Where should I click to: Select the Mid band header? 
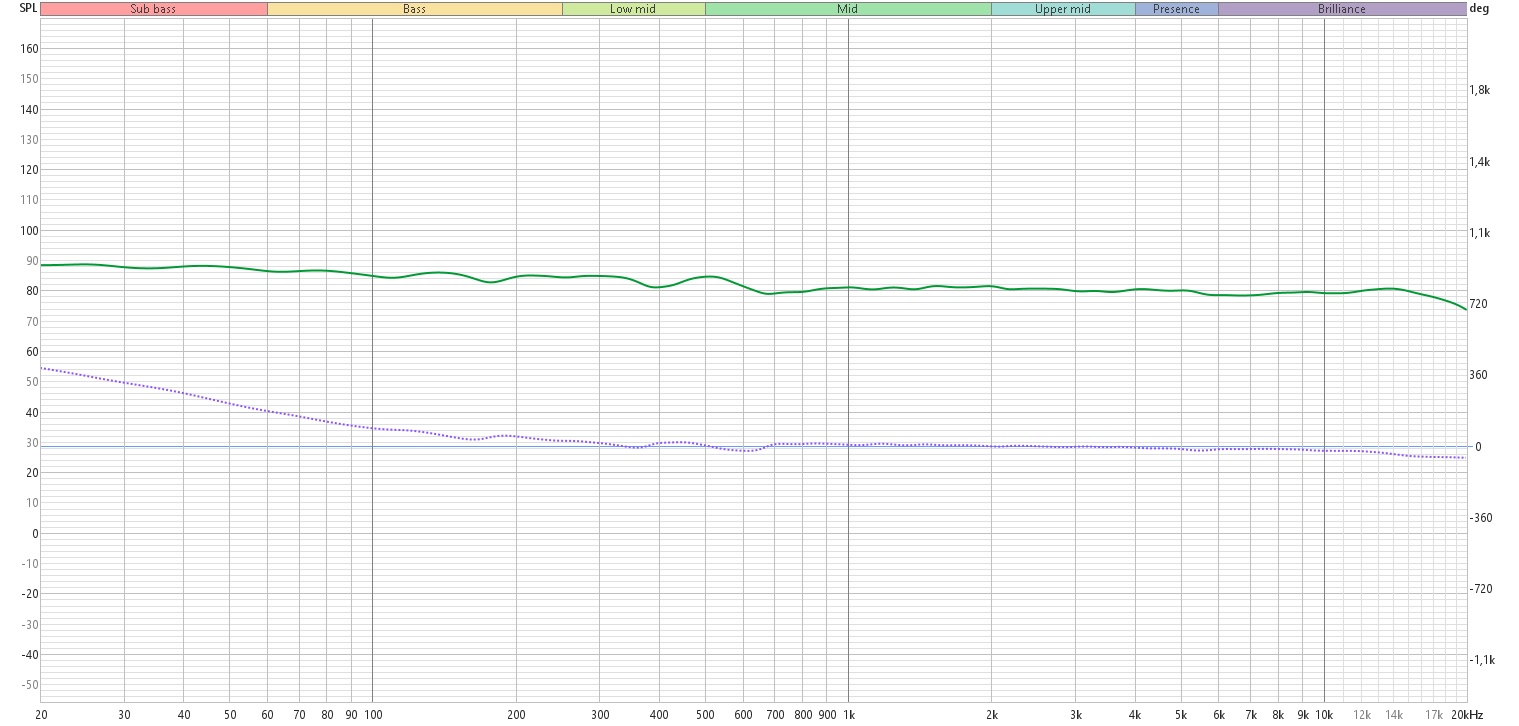click(847, 9)
